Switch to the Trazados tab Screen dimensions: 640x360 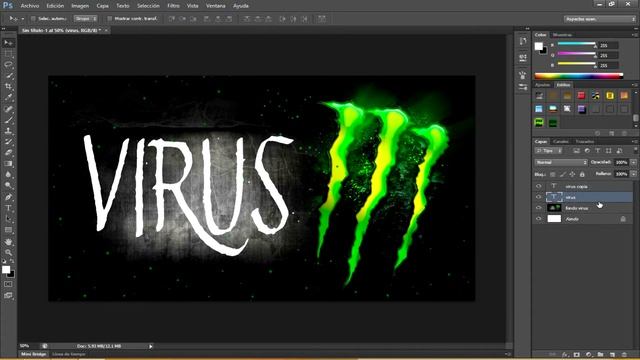click(x=584, y=142)
